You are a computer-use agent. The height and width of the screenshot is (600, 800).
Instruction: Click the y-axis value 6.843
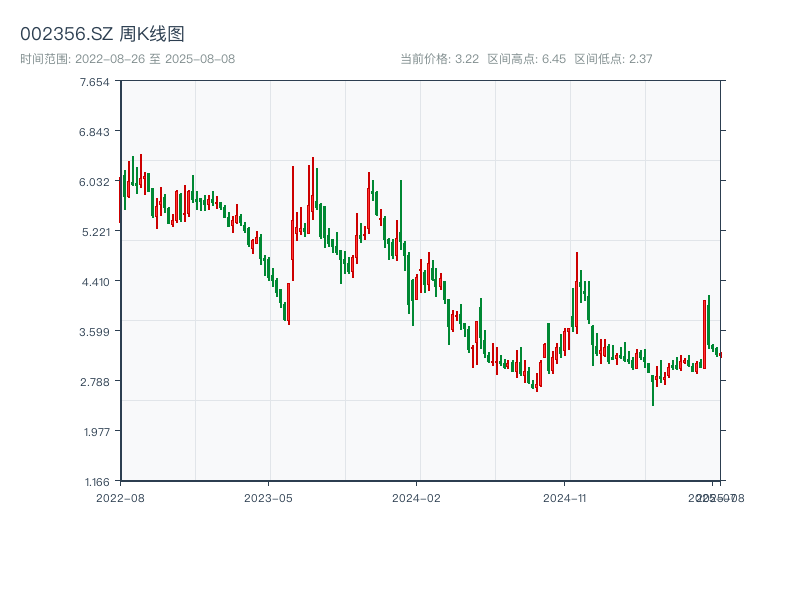(94, 132)
